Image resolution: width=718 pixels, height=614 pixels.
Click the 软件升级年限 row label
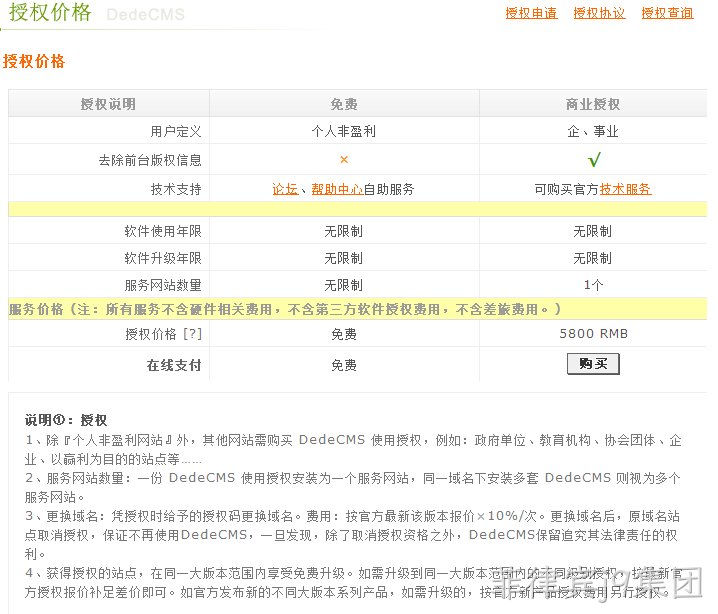pyautogui.click(x=163, y=258)
